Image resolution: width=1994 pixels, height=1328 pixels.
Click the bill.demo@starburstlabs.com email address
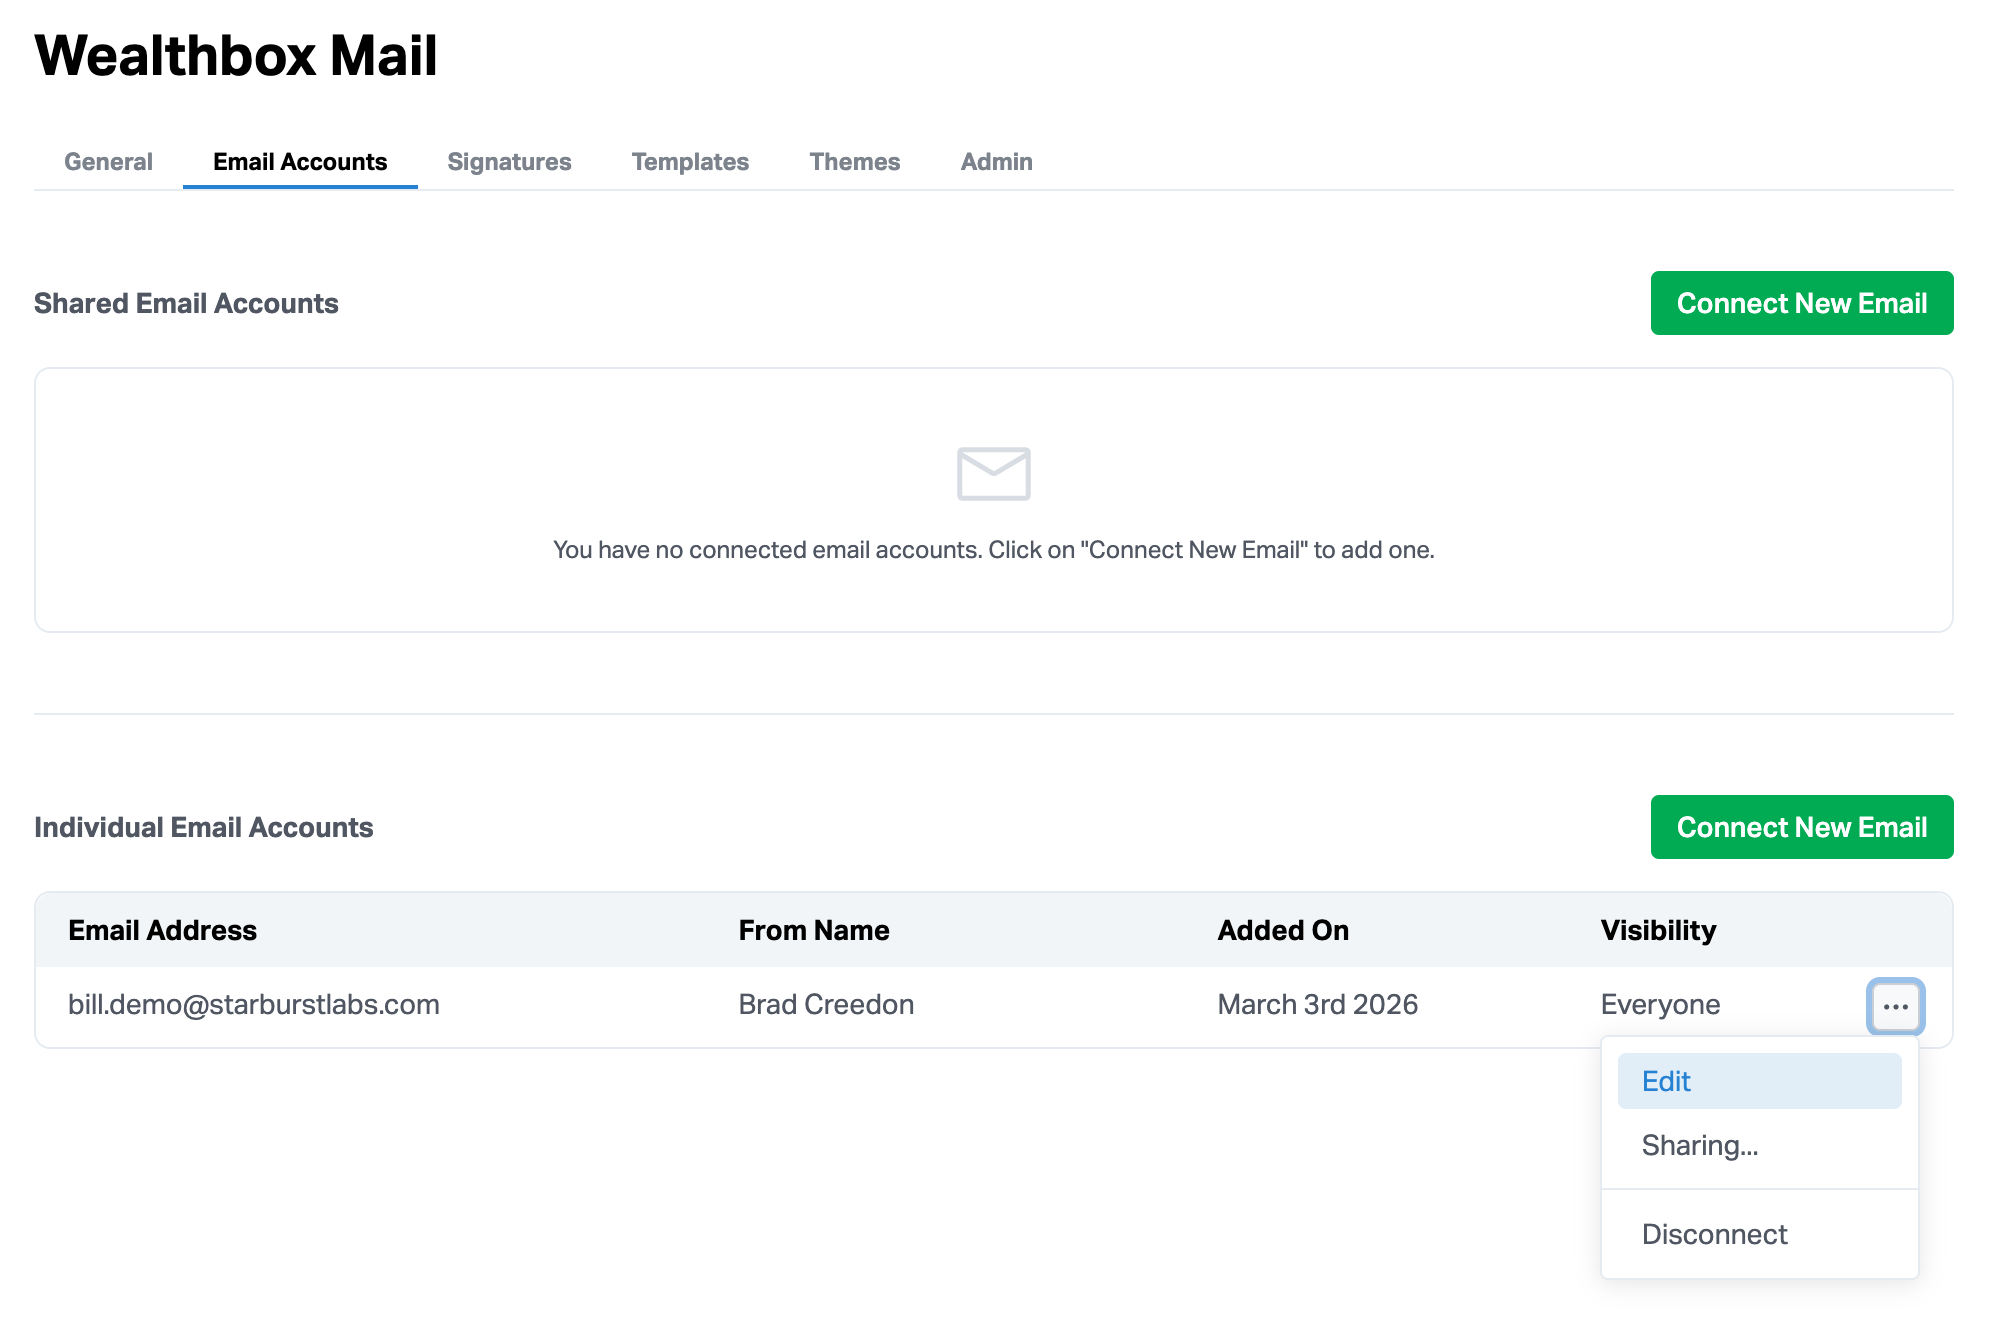[x=254, y=1004]
